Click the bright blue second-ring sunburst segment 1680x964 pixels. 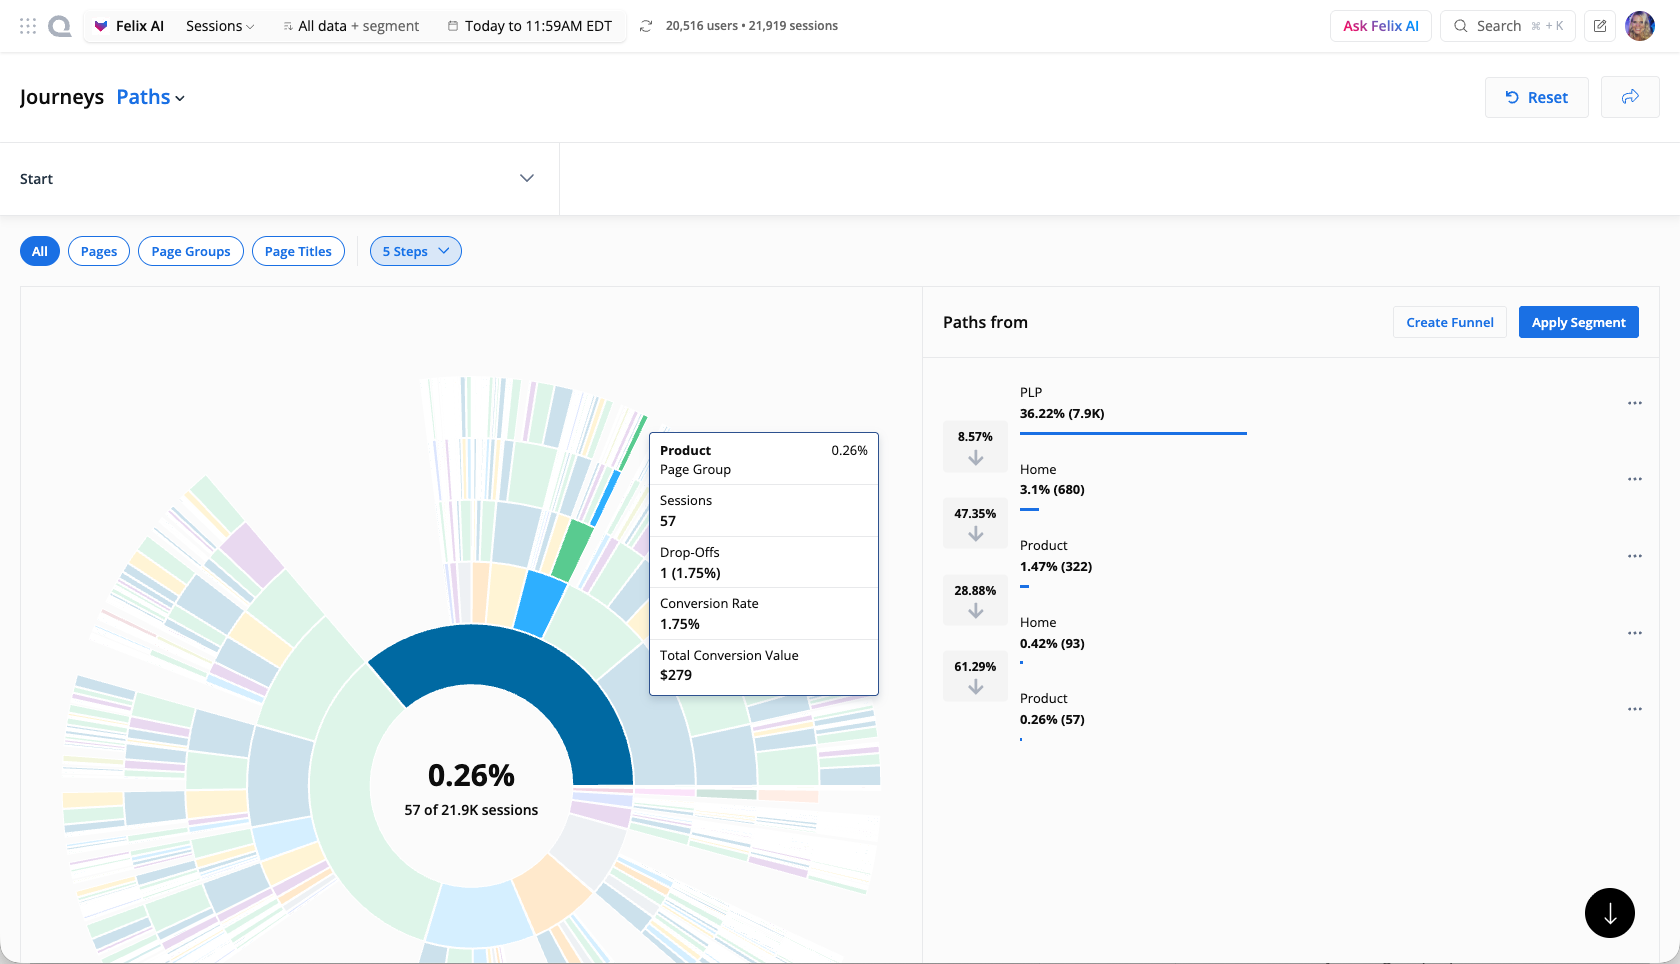coord(541,603)
